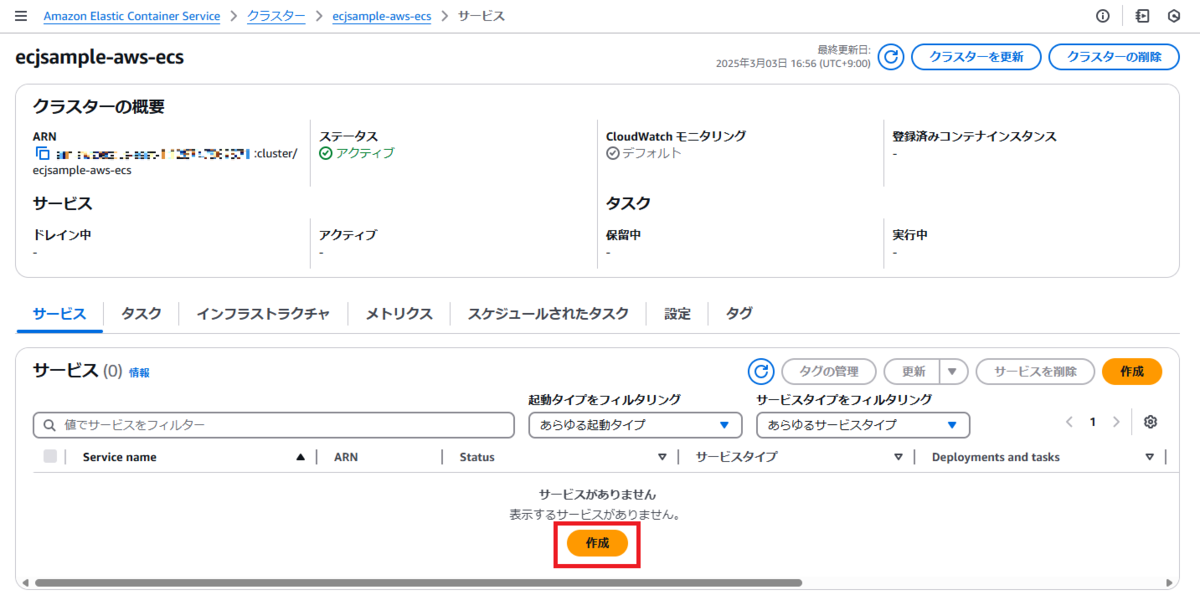Open the スケジュールされたタスク tab
Image resolution: width=1200 pixels, height=595 pixels.
[x=548, y=313]
